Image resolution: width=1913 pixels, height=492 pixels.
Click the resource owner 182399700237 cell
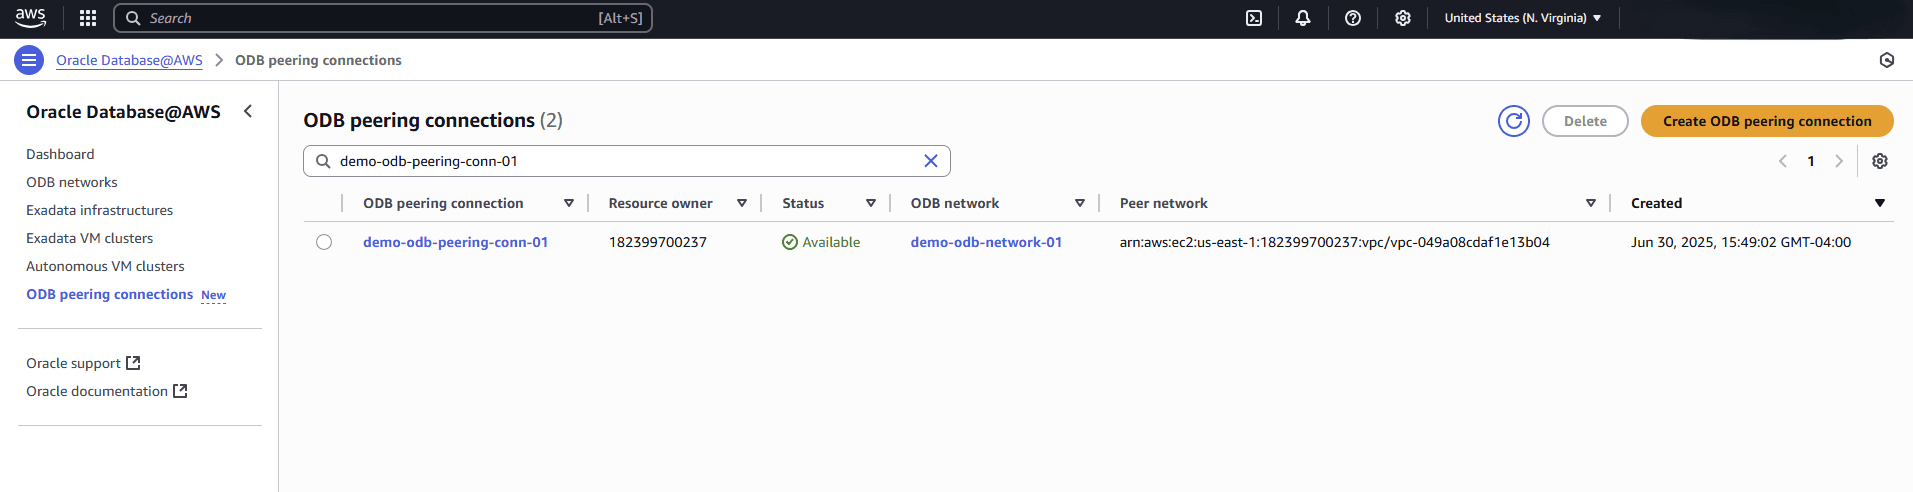click(658, 242)
